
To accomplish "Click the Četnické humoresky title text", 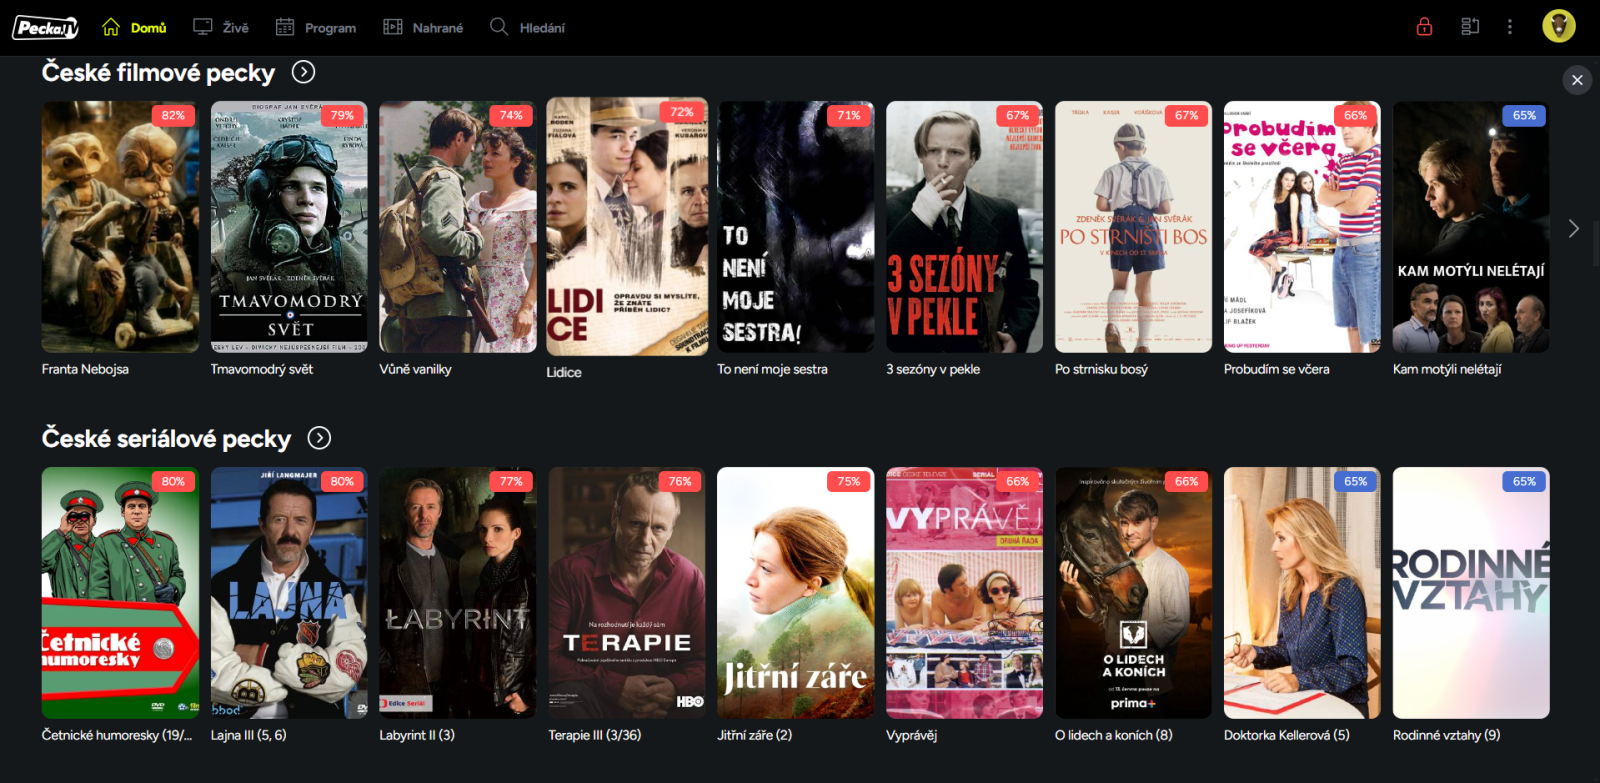I will (117, 735).
